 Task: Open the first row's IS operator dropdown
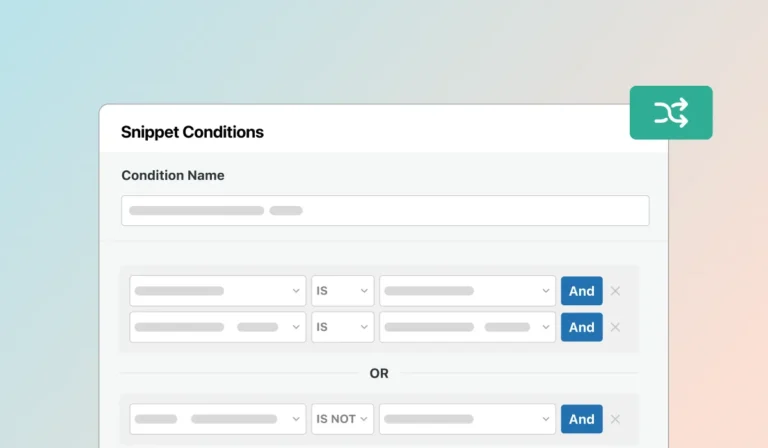tap(342, 291)
